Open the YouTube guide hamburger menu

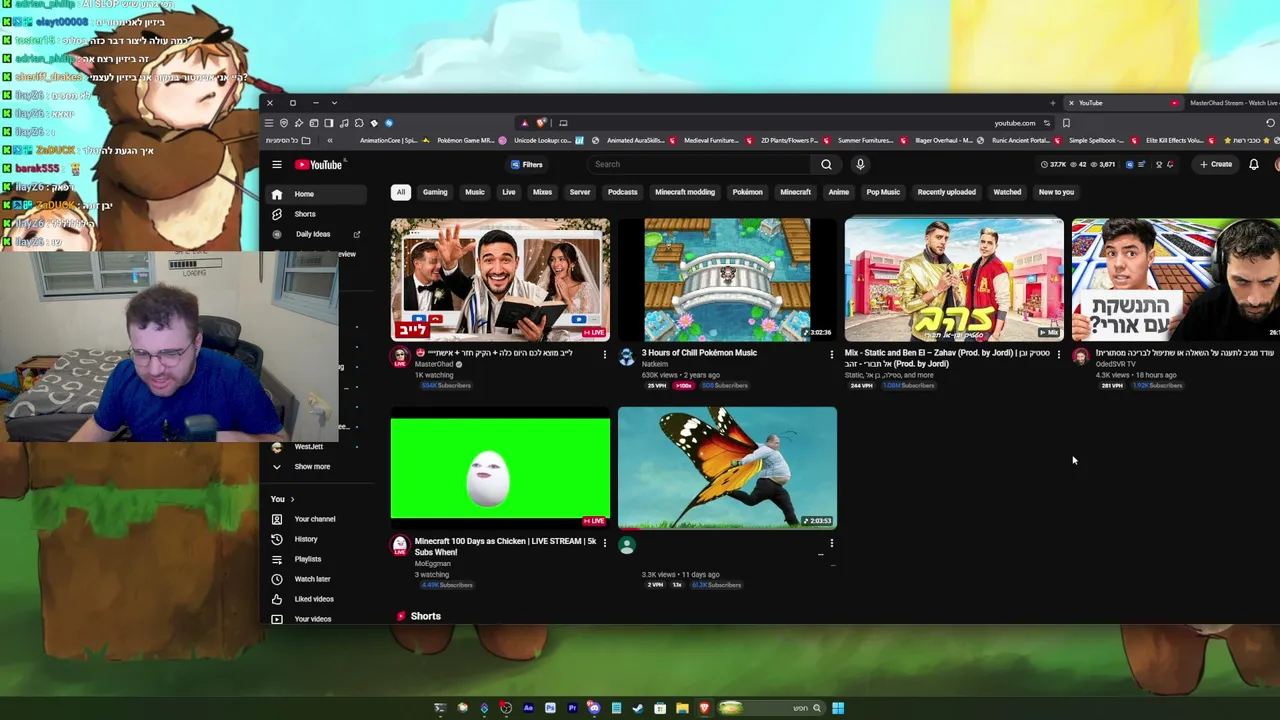pos(277,164)
